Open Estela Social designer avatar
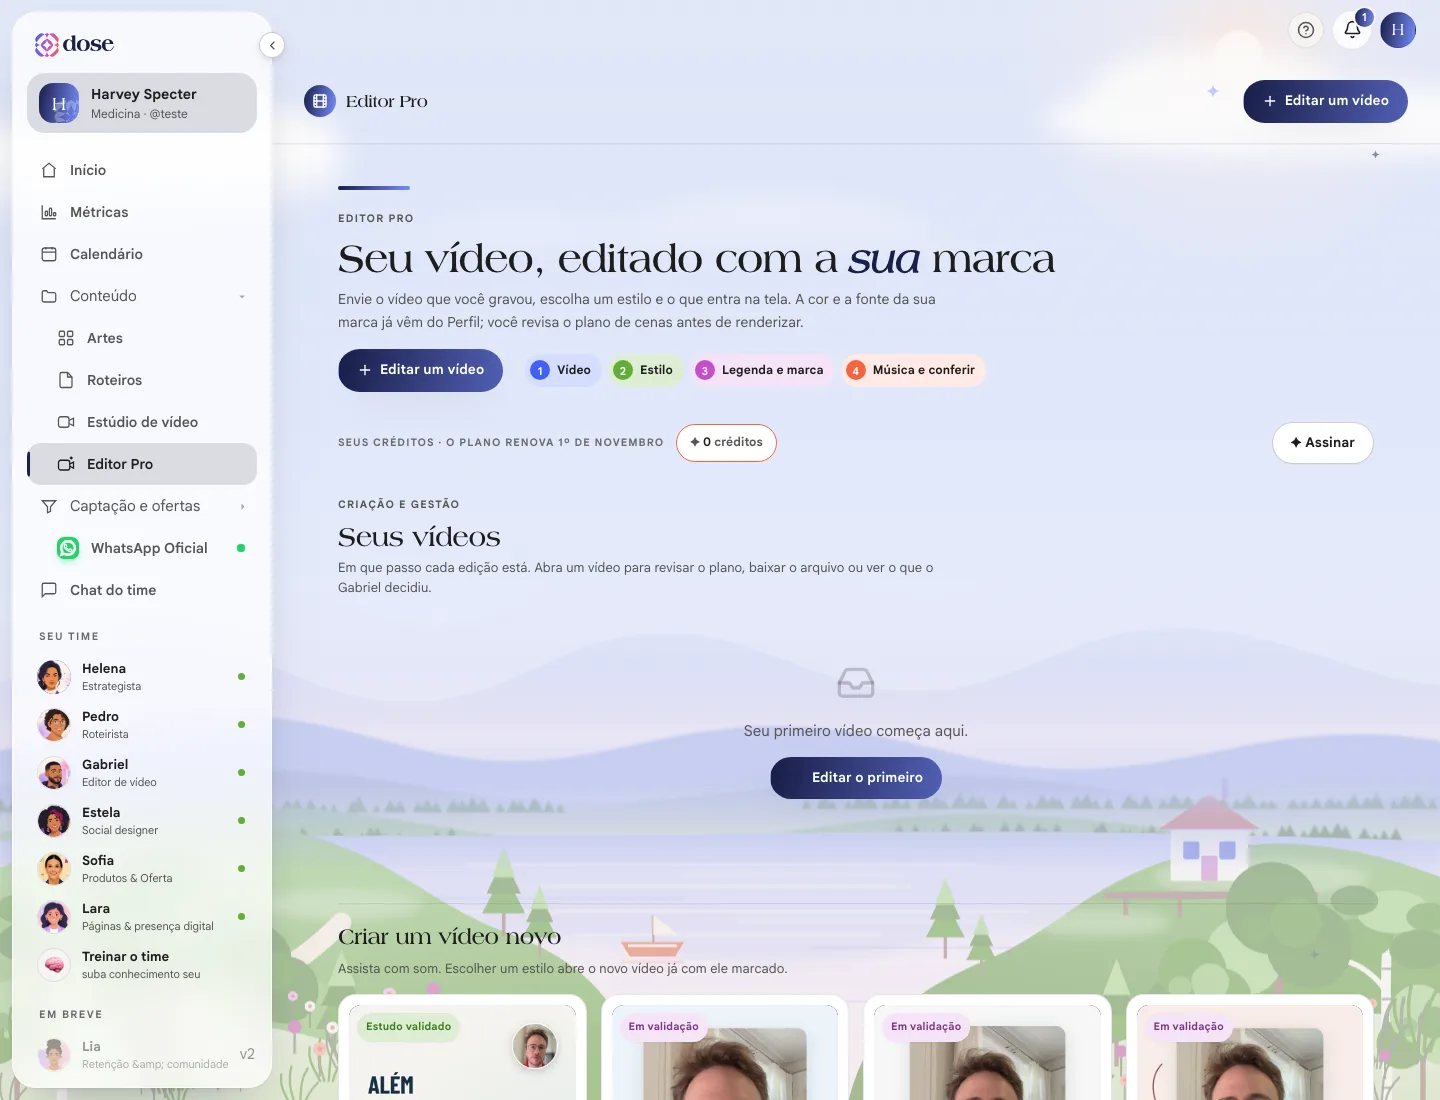 (x=54, y=821)
